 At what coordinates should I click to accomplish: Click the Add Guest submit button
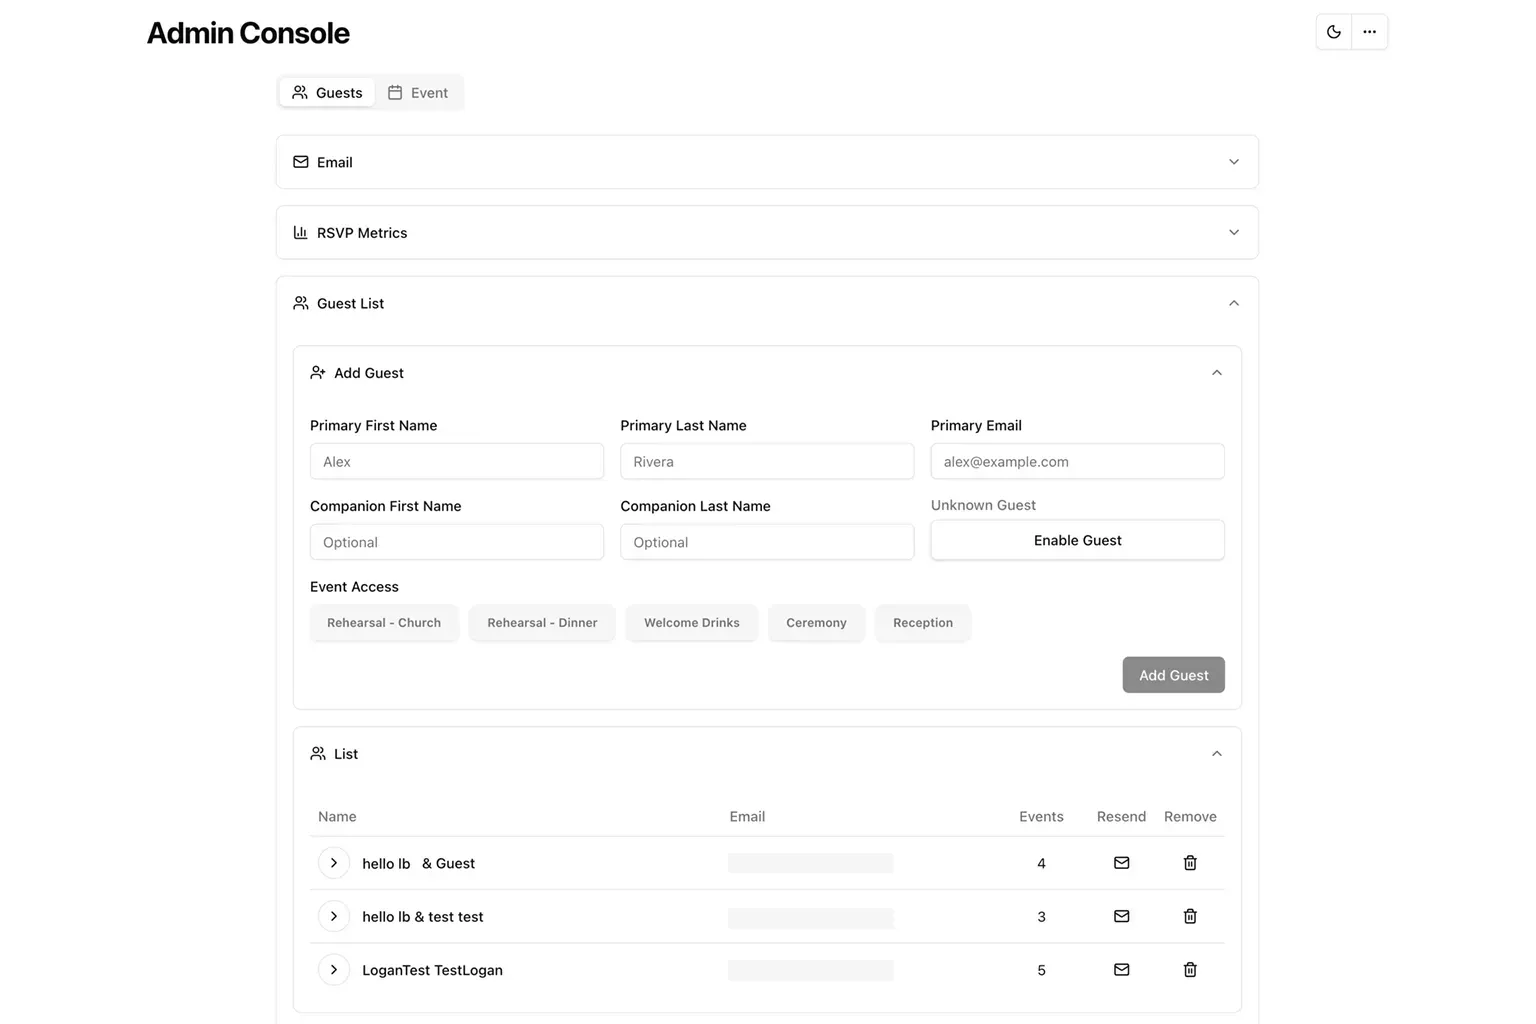(x=1173, y=675)
